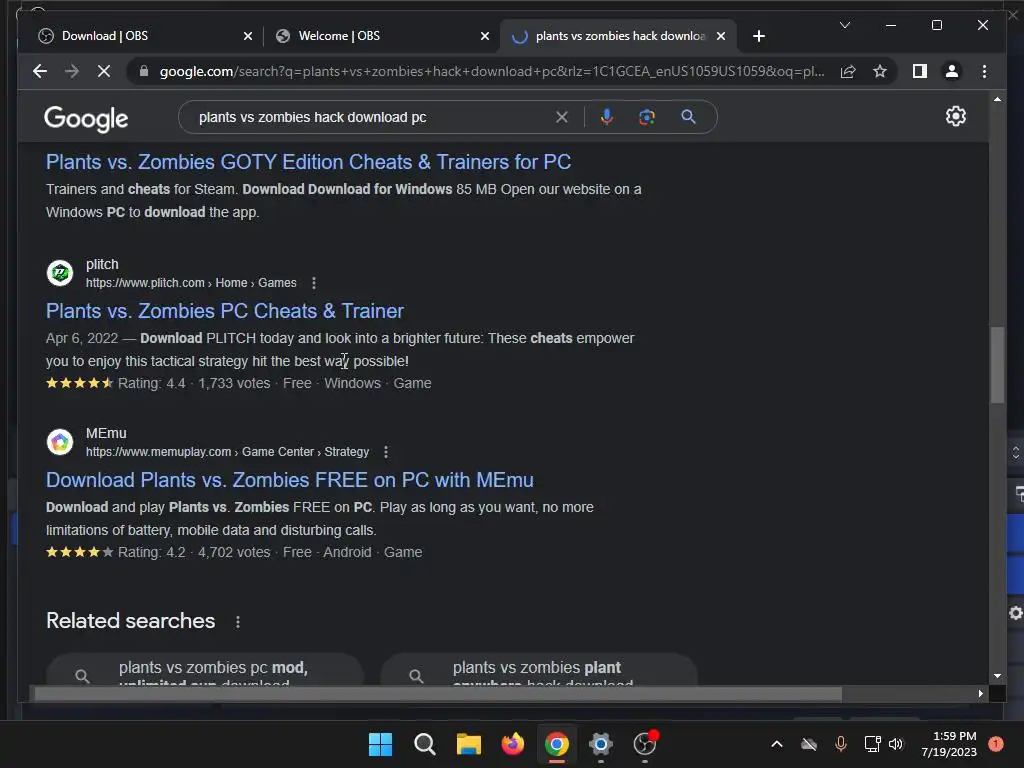Bookmark this page with the star
The height and width of the screenshot is (768, 1024).
point(880,71)
